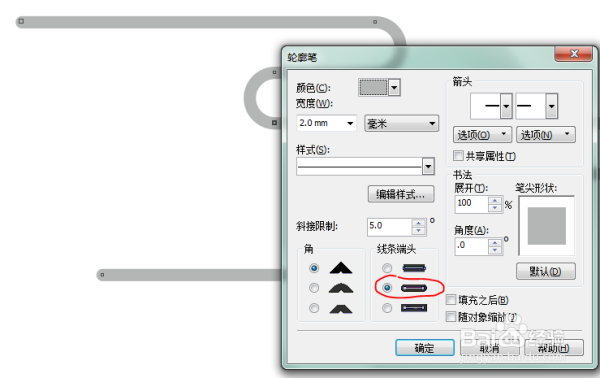The image size is (600, 378).
Task: Click the 展开 stretch value field
Action: 471,204
